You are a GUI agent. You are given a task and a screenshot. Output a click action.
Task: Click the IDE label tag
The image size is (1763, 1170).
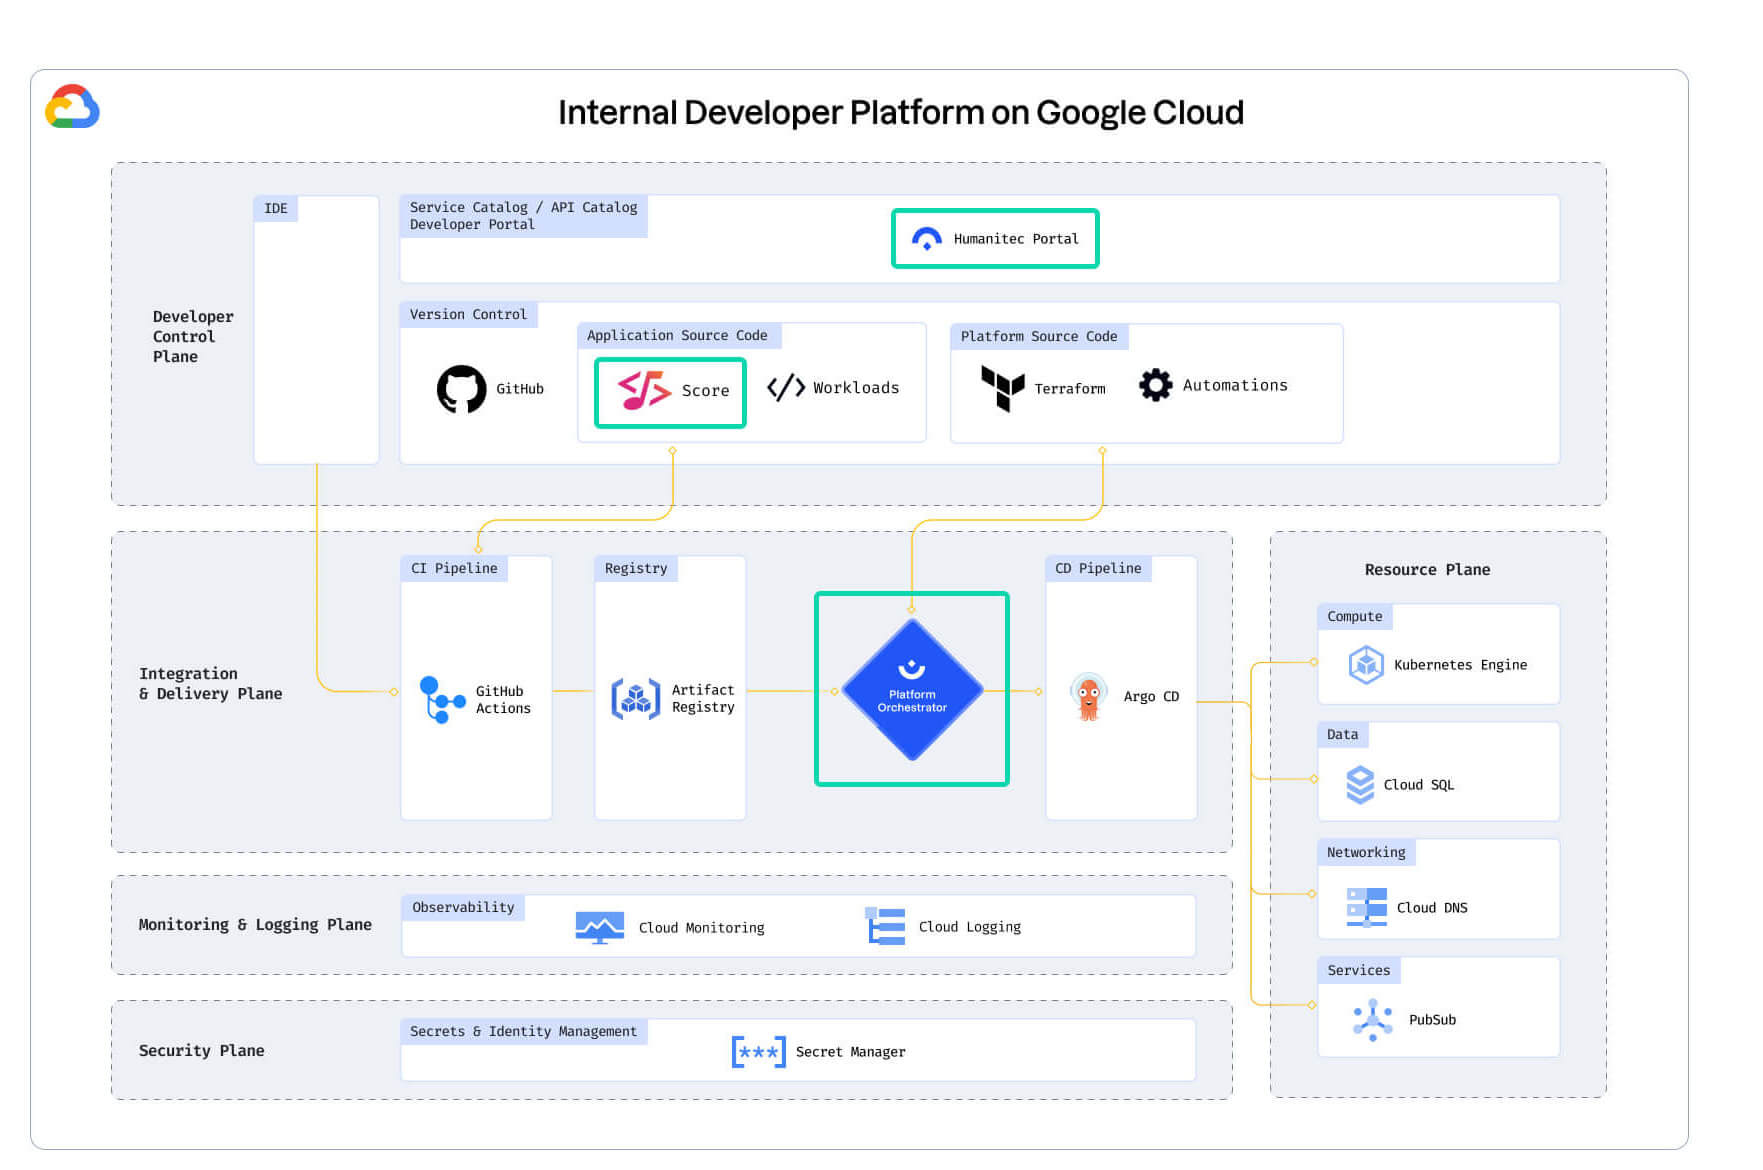pyautogui.click(x=275, y=208)
